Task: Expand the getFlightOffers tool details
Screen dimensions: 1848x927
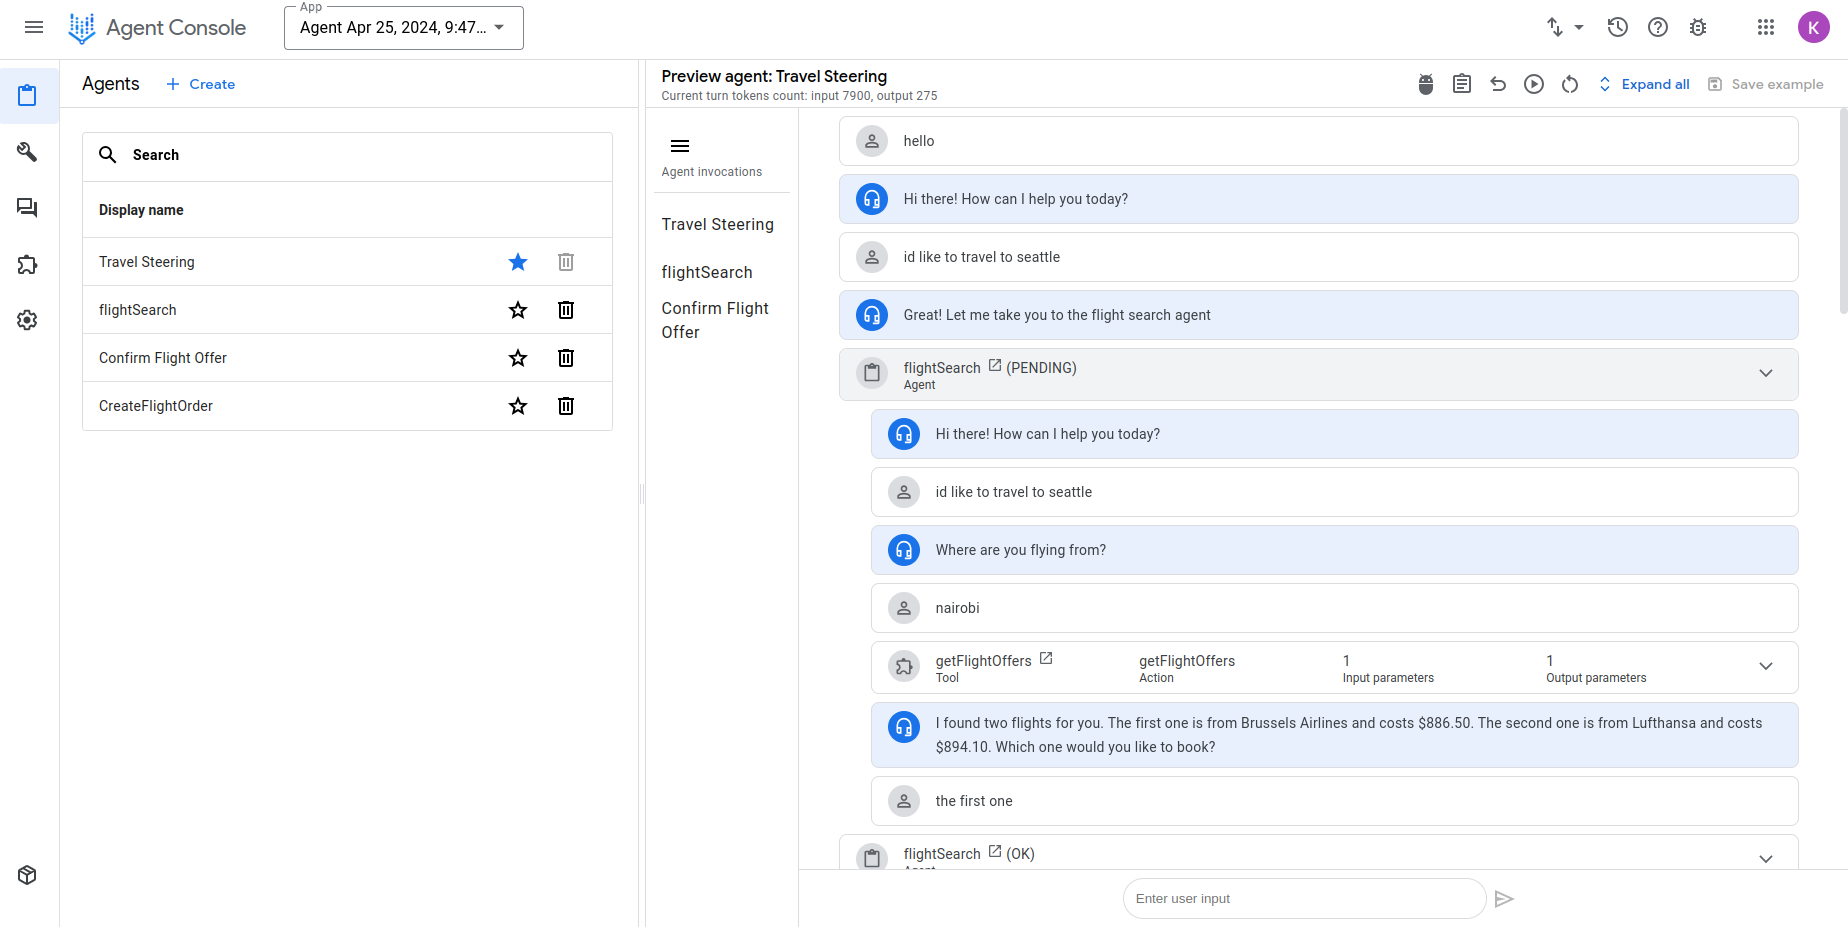Action: click(1766, 667)
